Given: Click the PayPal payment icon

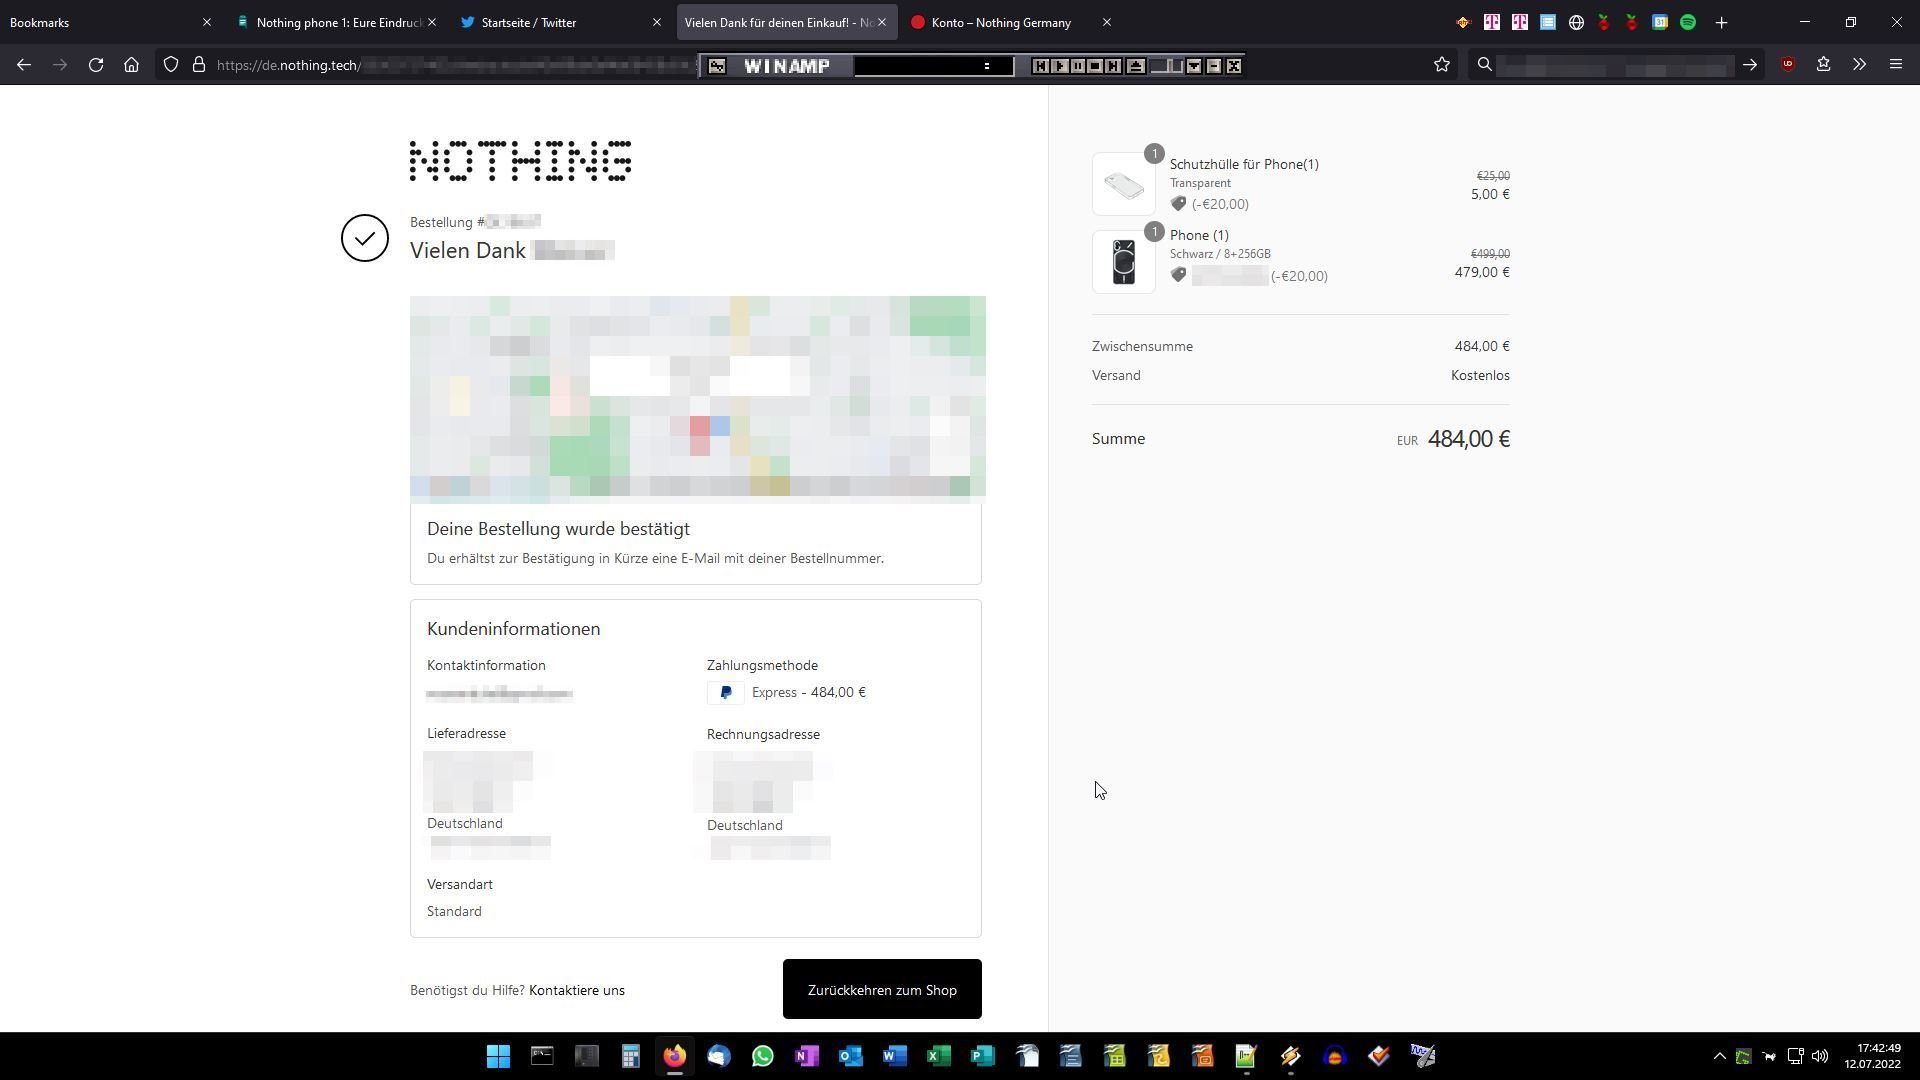Looking at the screenshot, I should coord(725,692).
